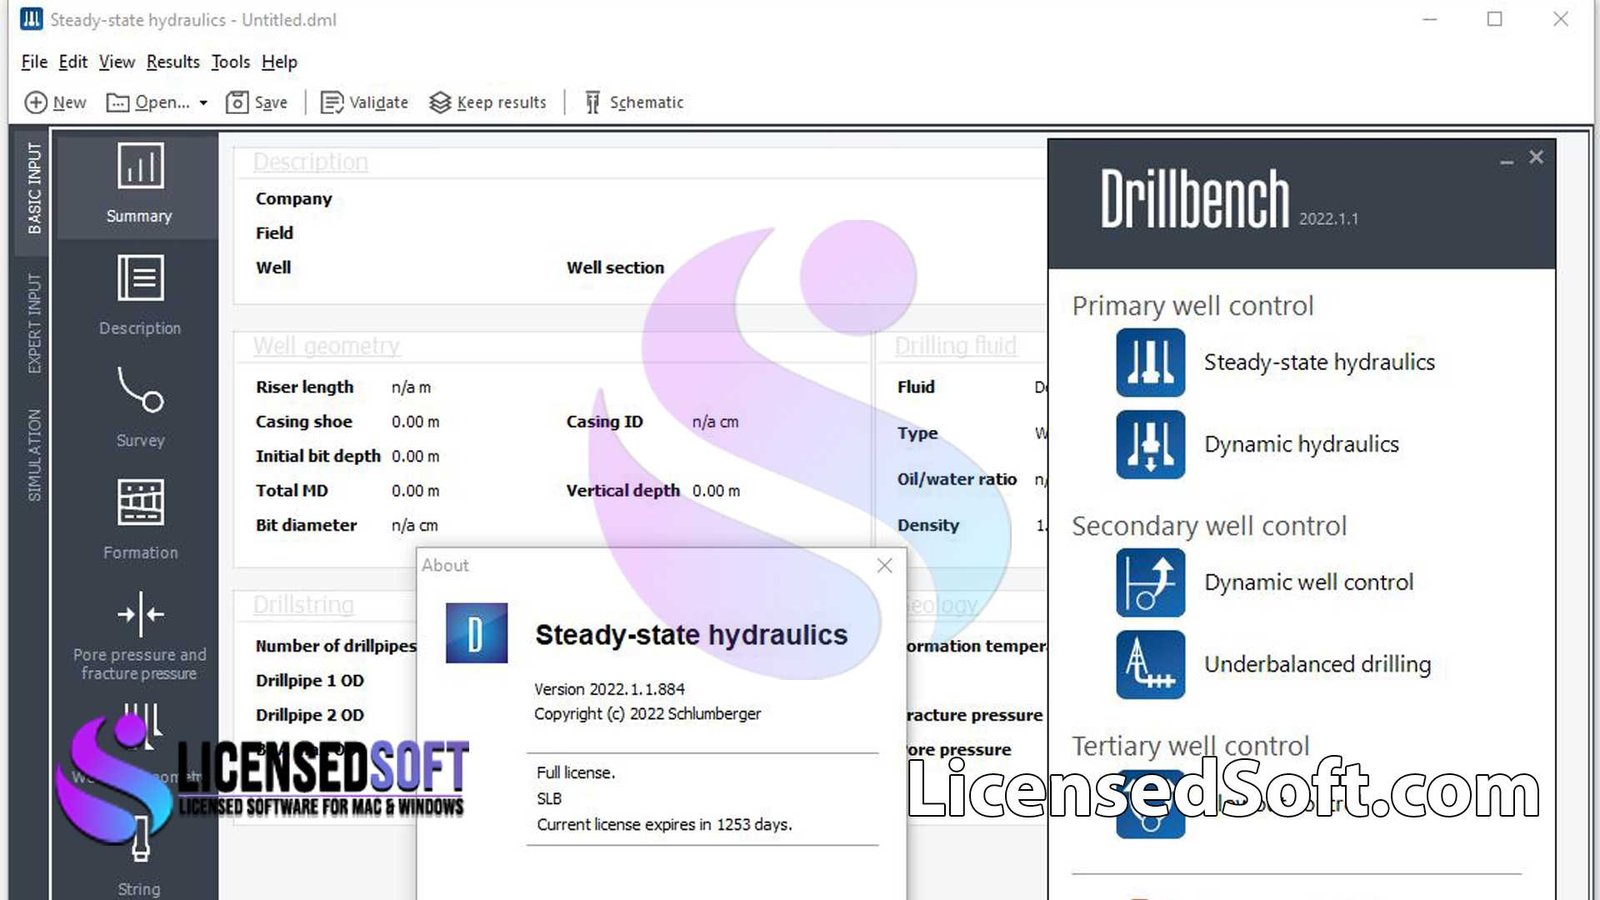1600x900 pixels.
Task: Open the Edit menu
Action: (73, 62)
